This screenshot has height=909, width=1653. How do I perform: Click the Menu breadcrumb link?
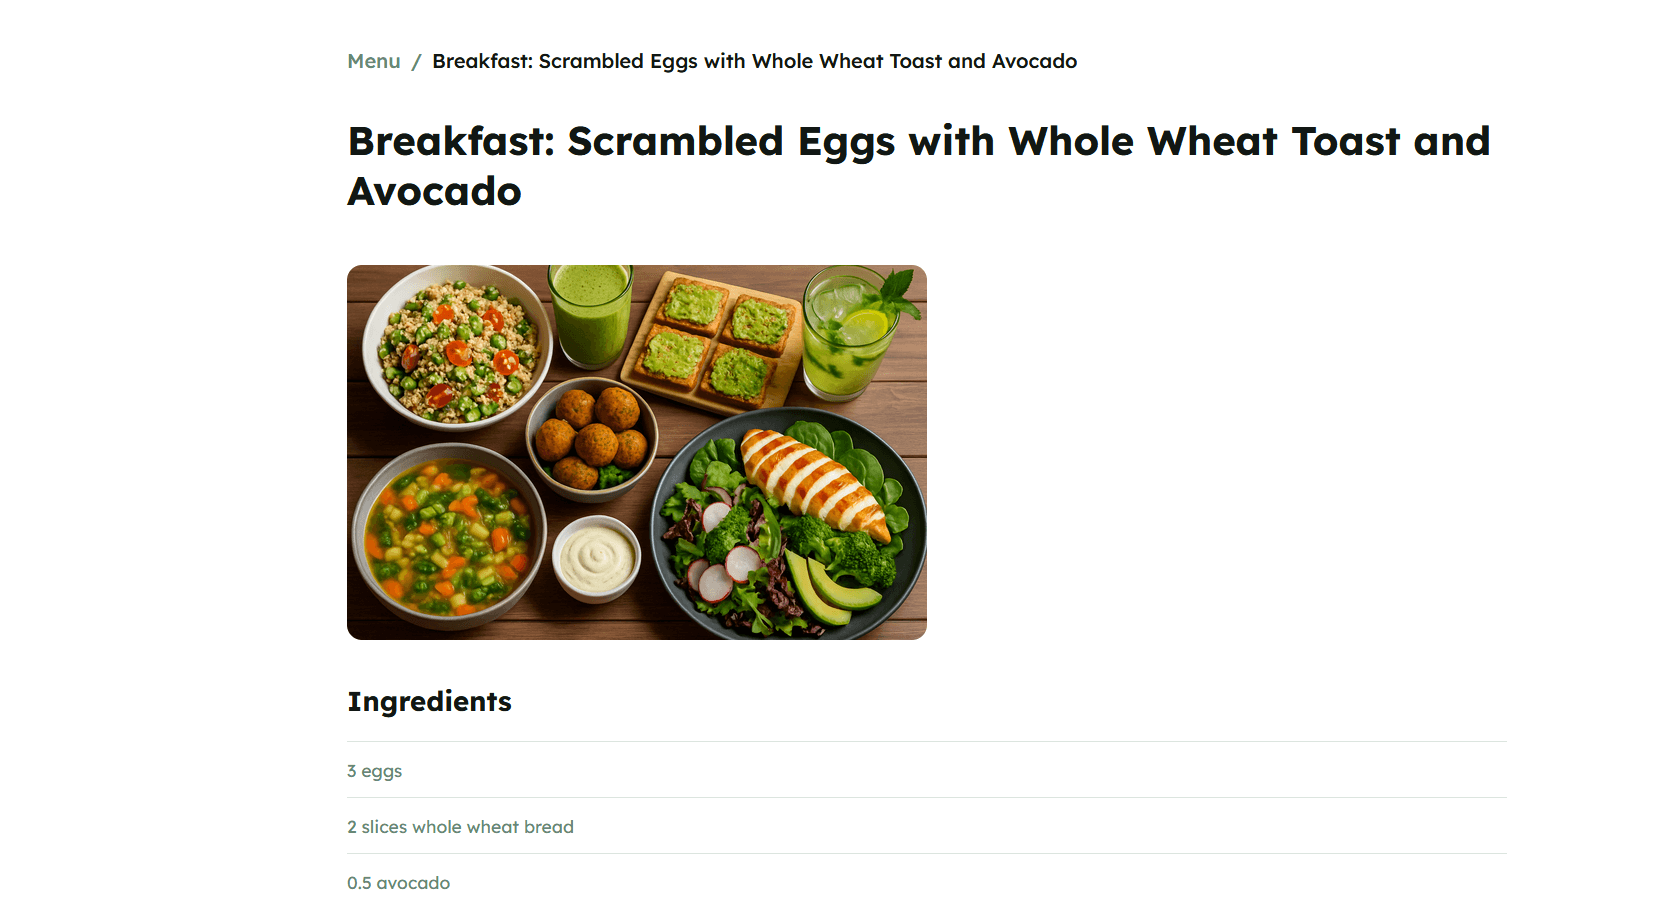click(x=373, y=61)
